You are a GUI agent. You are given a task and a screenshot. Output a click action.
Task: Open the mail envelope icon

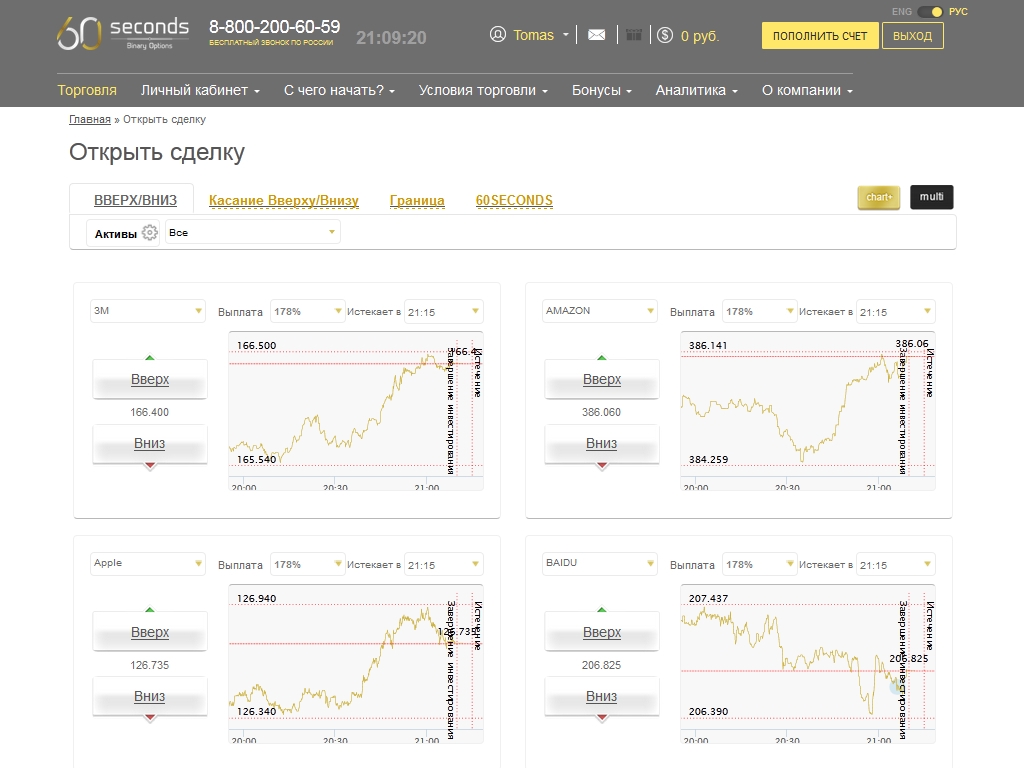coord(597,35)
